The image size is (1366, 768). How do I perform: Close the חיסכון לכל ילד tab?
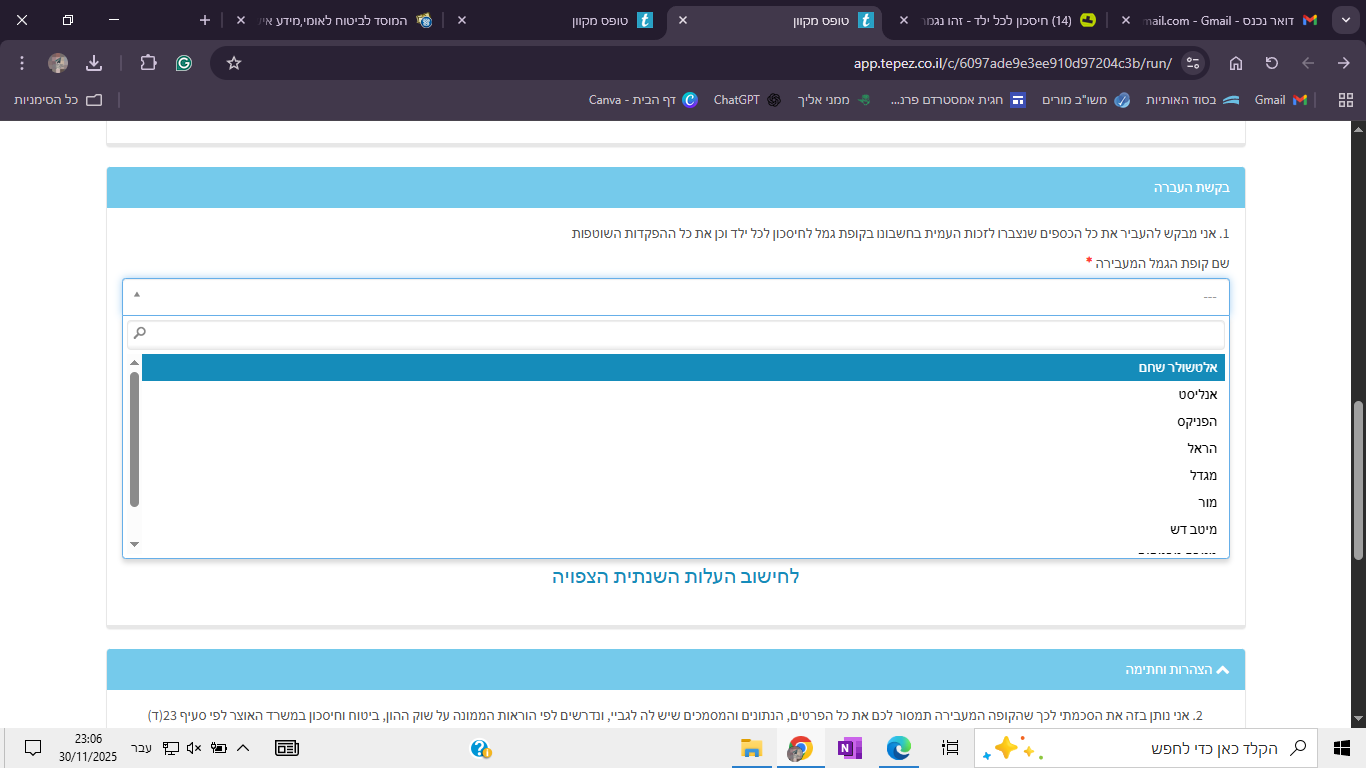[x=905, y=20]
